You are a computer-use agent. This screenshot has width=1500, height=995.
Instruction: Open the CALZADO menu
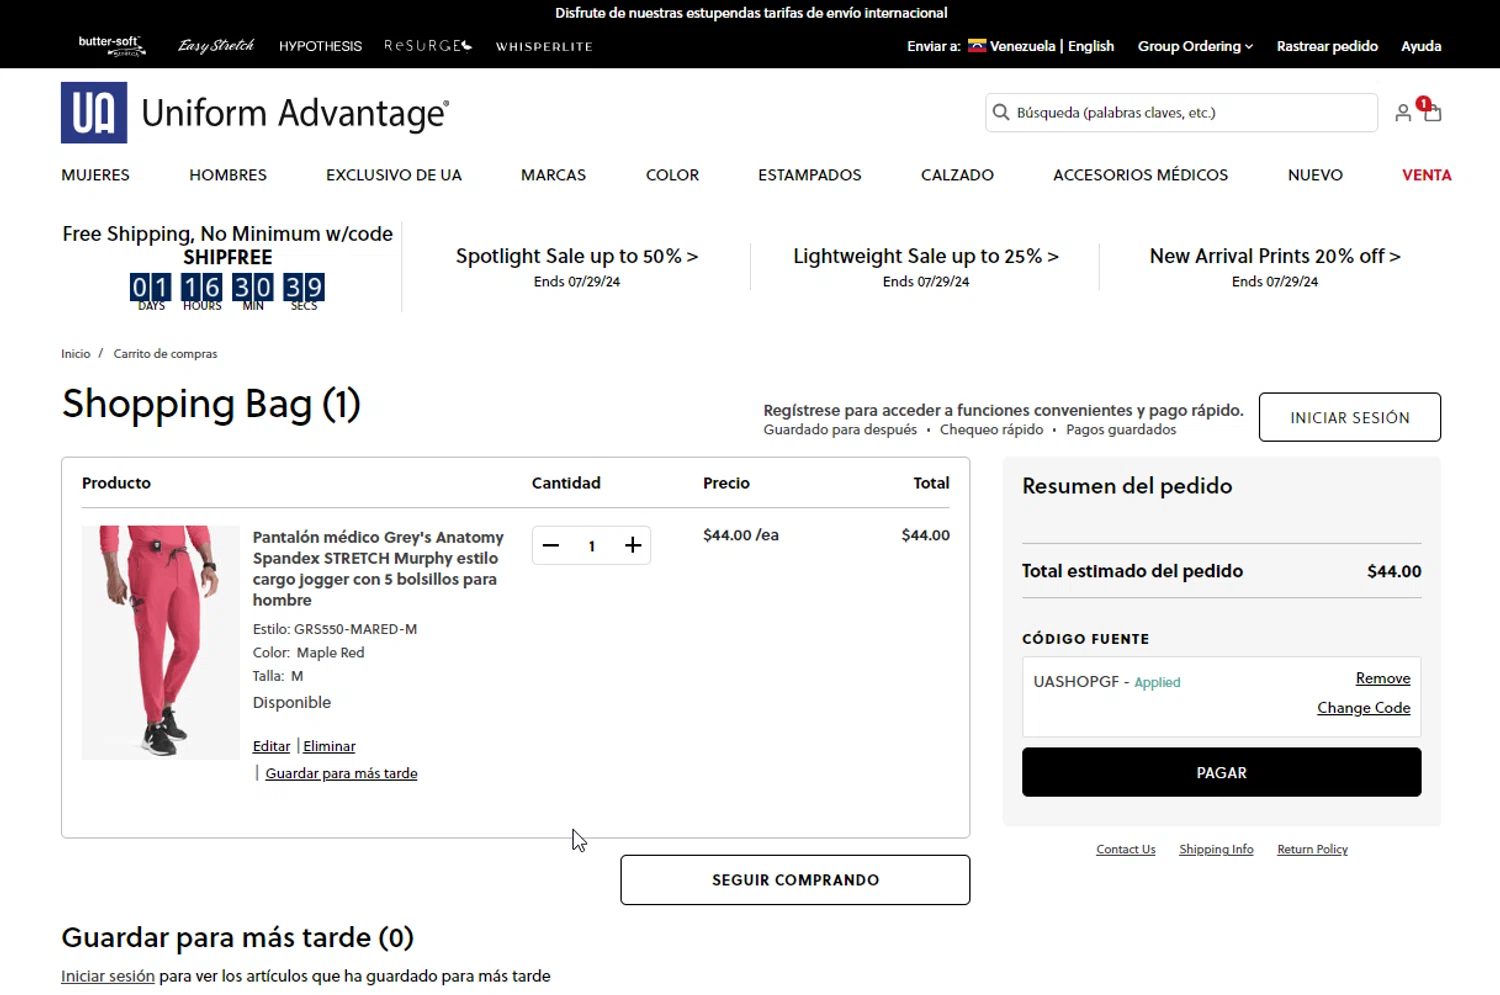957,175
